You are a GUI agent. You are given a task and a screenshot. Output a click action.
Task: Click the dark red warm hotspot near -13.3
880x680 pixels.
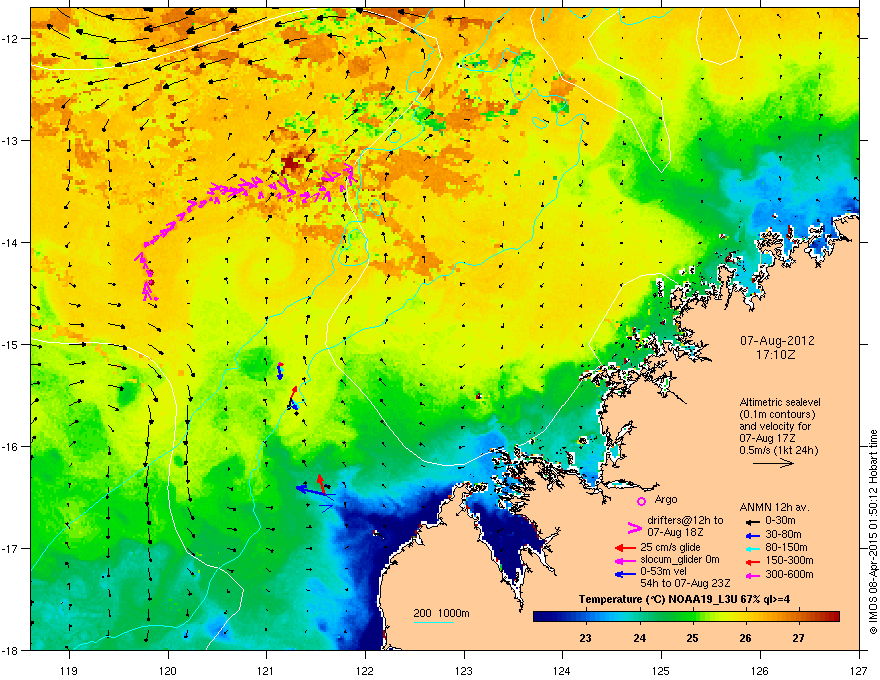pos(291,163)
